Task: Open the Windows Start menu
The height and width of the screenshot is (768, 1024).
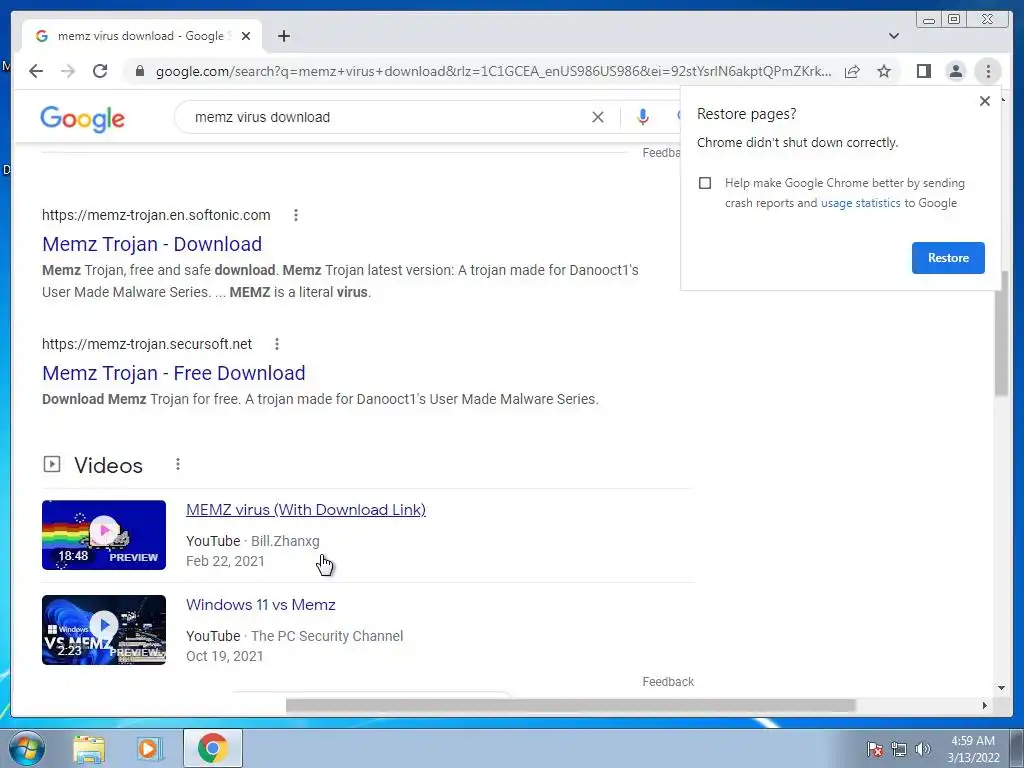Action: [27, 748]
